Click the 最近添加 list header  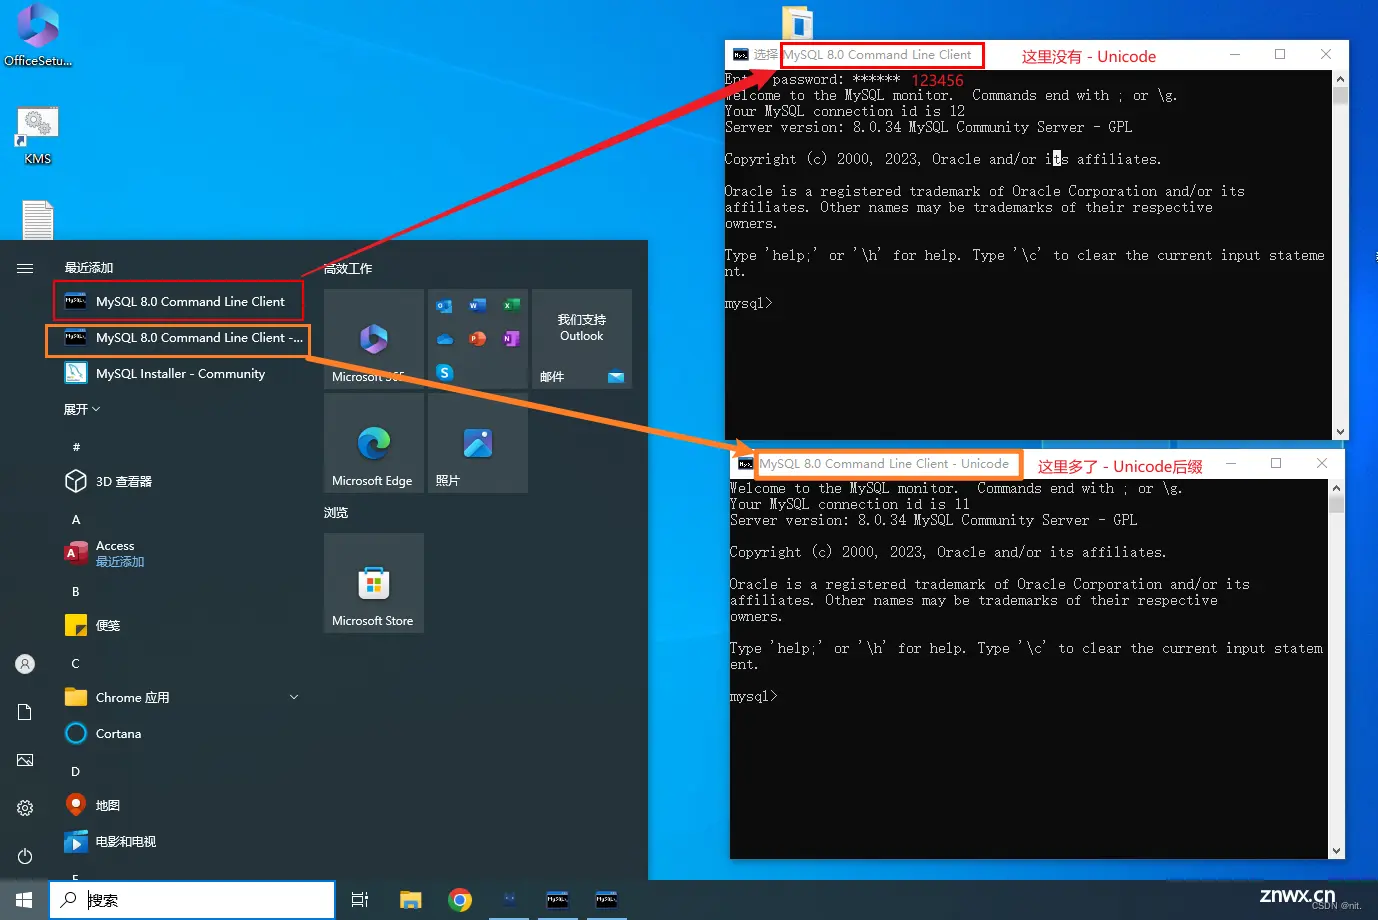(89, 268)
